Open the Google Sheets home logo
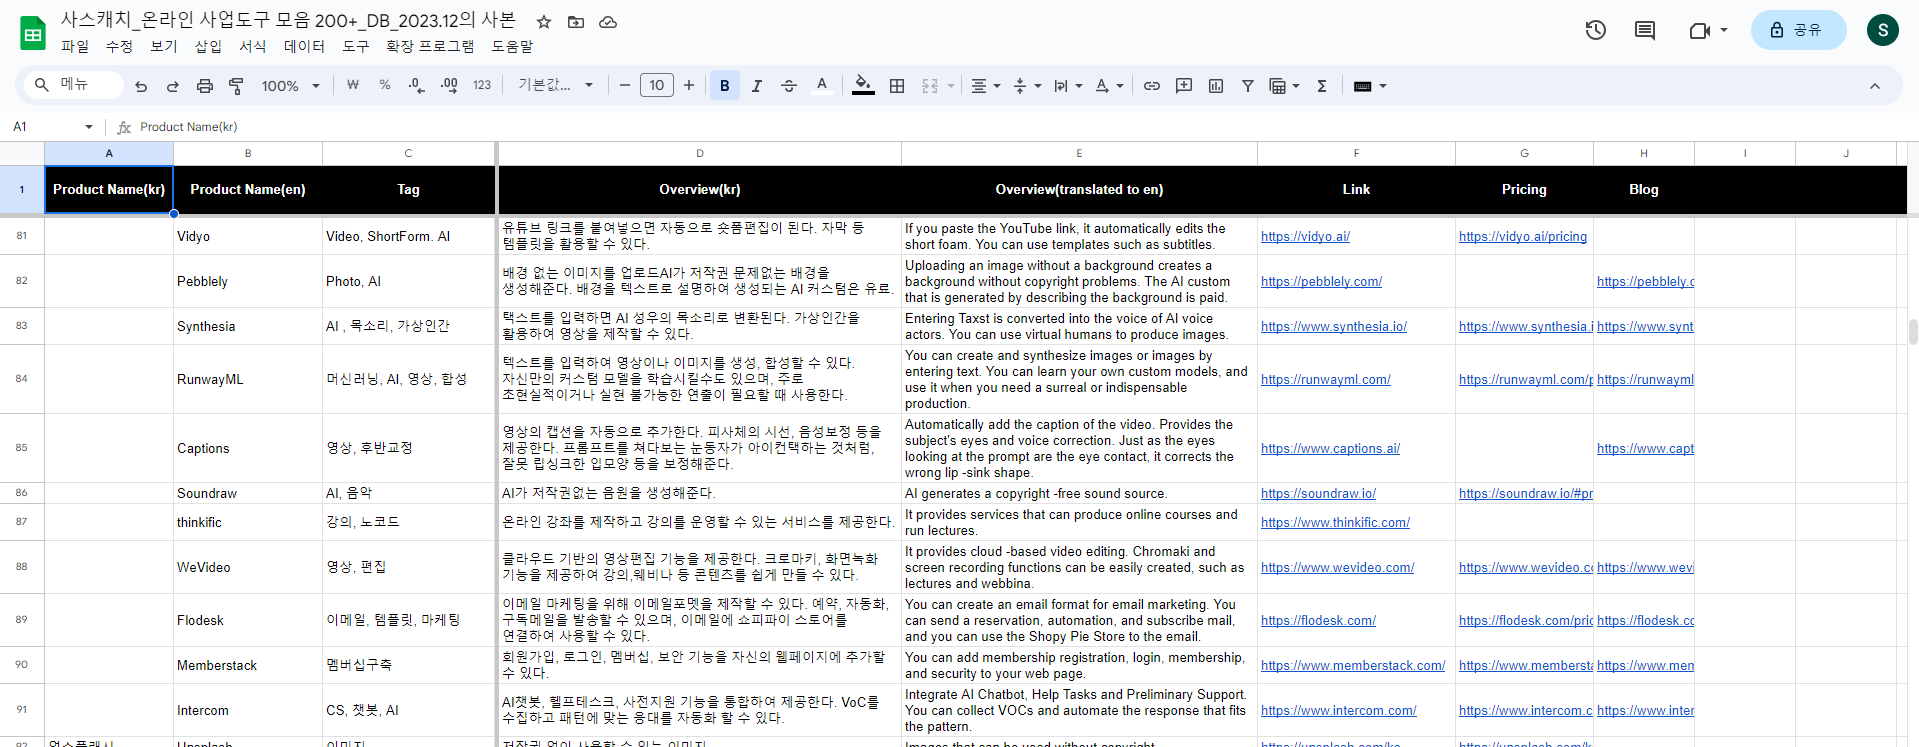Image resolution: width=1919 pixels, height=747 pixels. pos(33,33)
